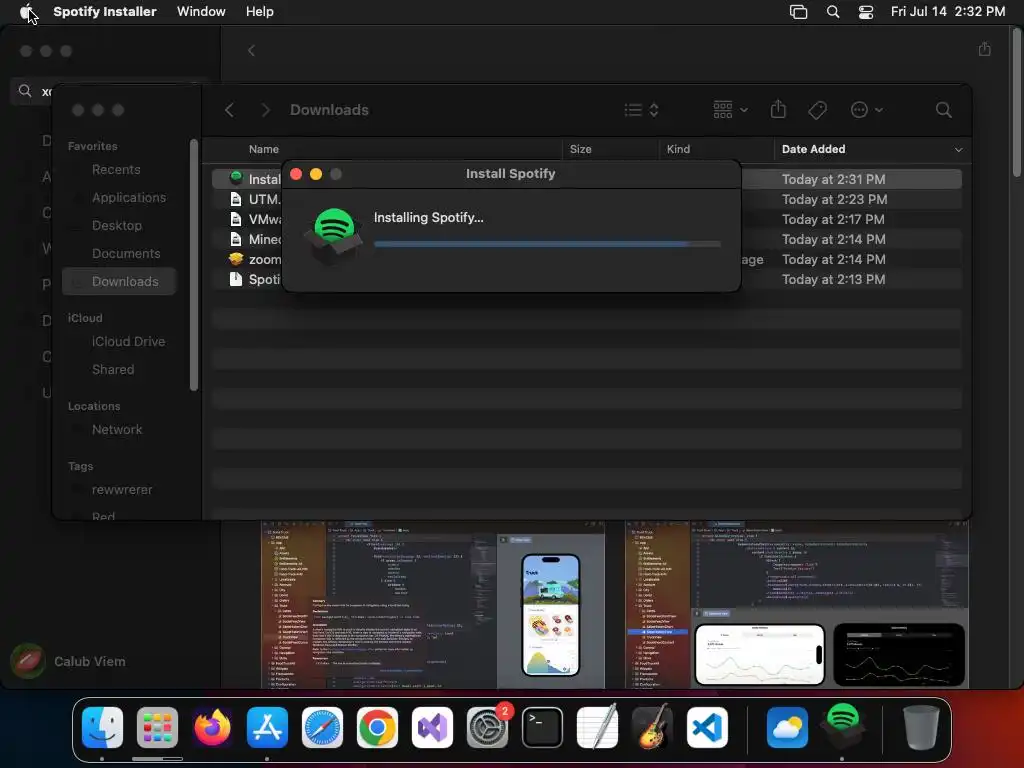Open Terminal from the Dock
This screenshot has width=1024, height=768.
[542, 727]
